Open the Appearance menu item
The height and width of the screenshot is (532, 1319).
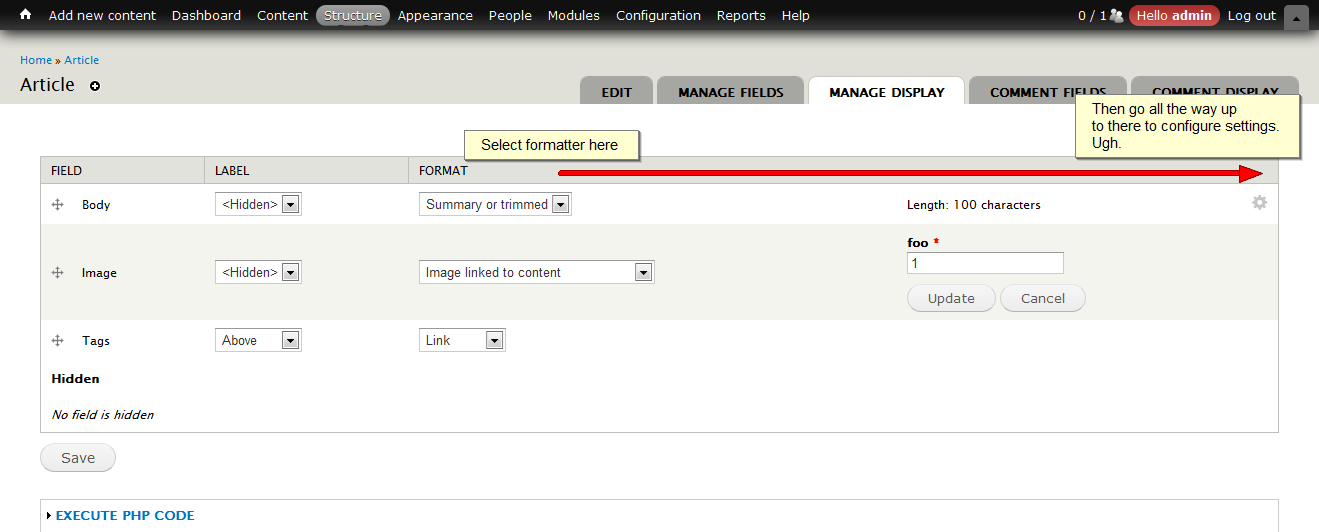(435, 15)
